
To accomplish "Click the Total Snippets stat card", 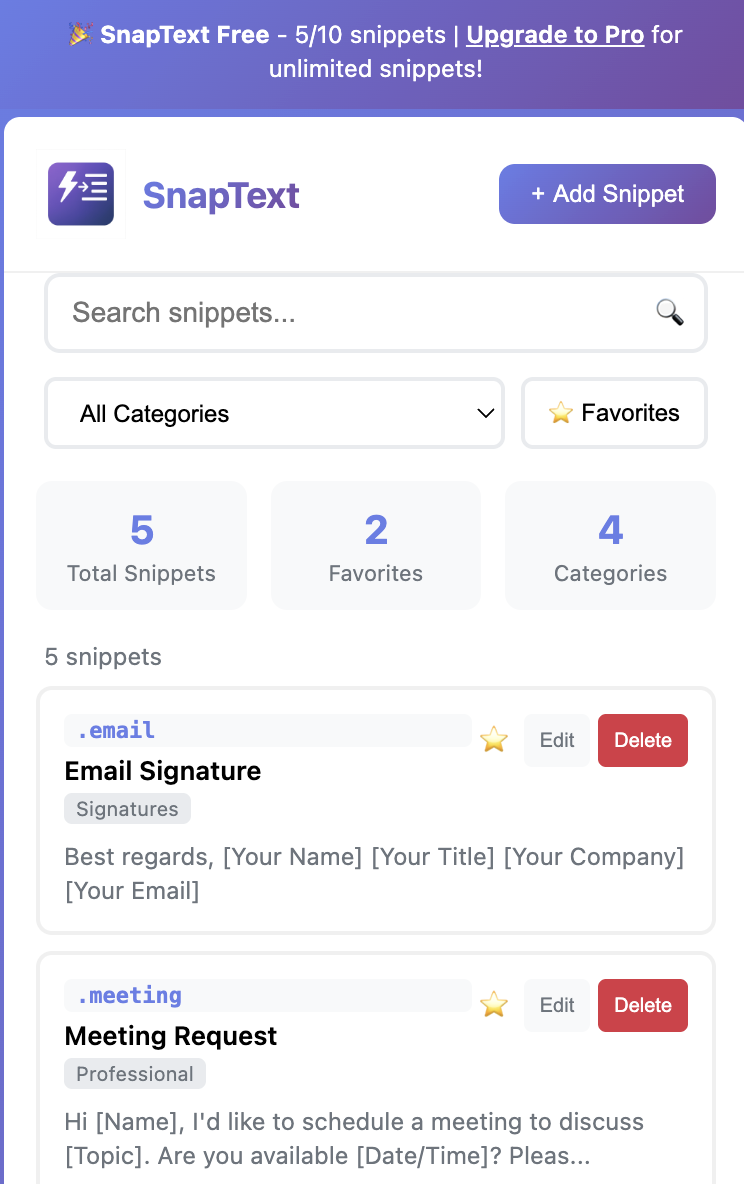I will [x=141, y=545].
